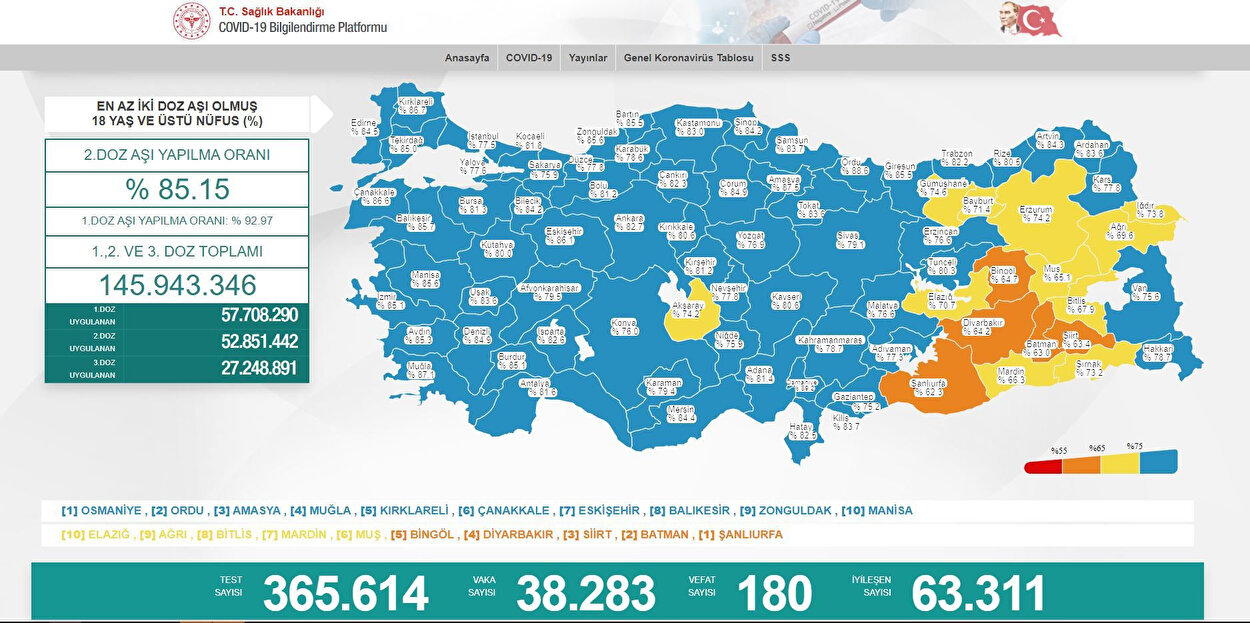Open the SSS menu item

780,58
